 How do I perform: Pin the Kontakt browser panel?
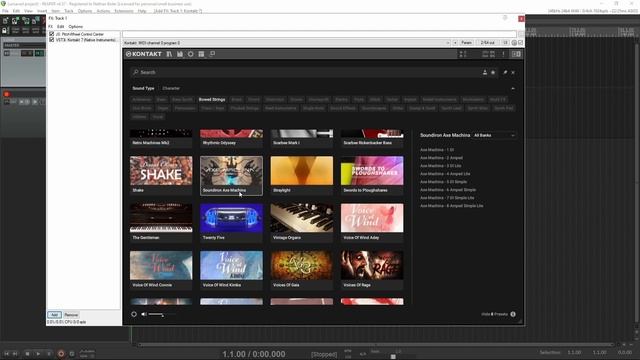[505, 72]
